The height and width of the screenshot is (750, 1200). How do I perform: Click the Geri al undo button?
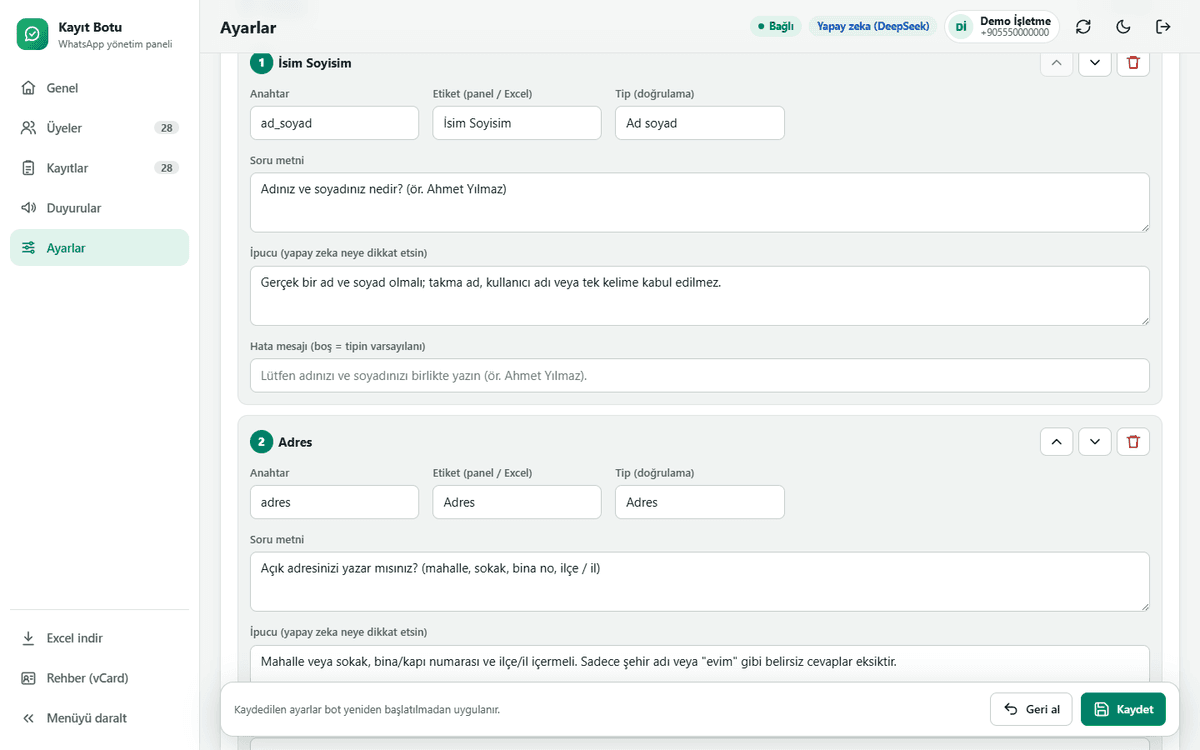[1032, 709]
